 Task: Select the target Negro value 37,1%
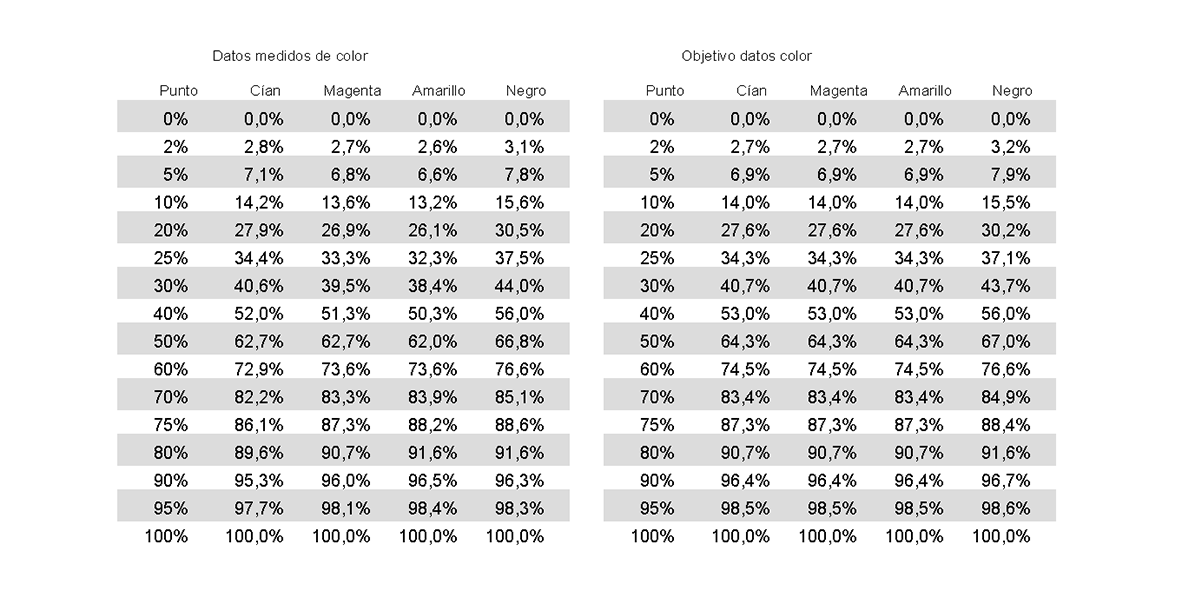coord(1006,258)
